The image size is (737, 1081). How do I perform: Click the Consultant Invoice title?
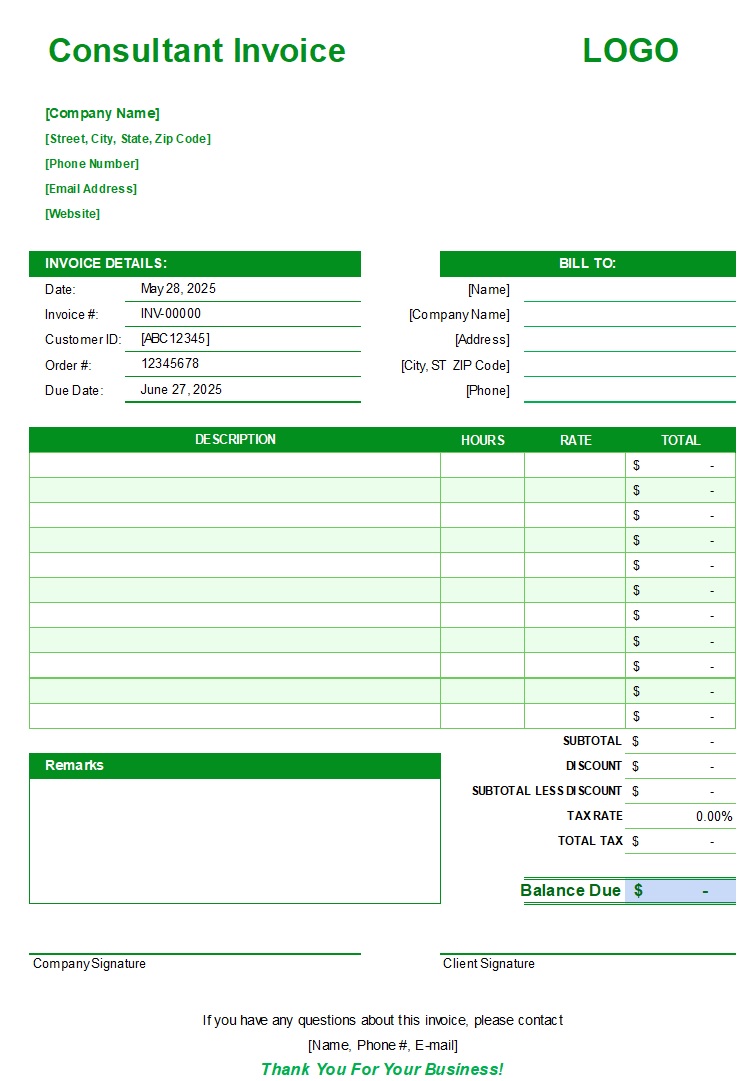tap(196, 50)
